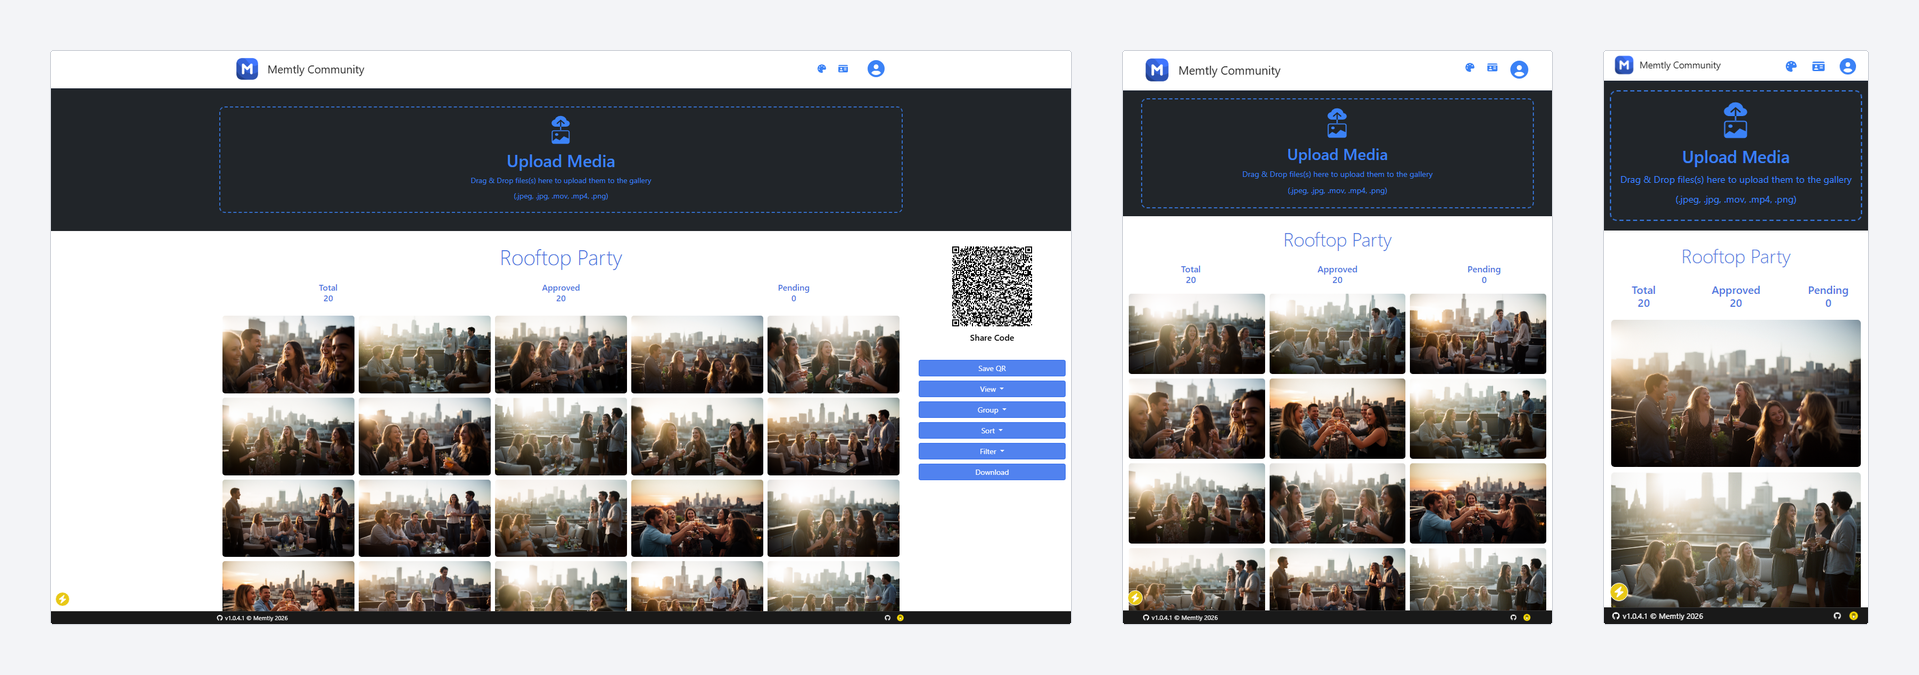Click the yellow round icon in the mobile footer
This screenshot has width=1919, height=675.
(x=1854, y=616)
